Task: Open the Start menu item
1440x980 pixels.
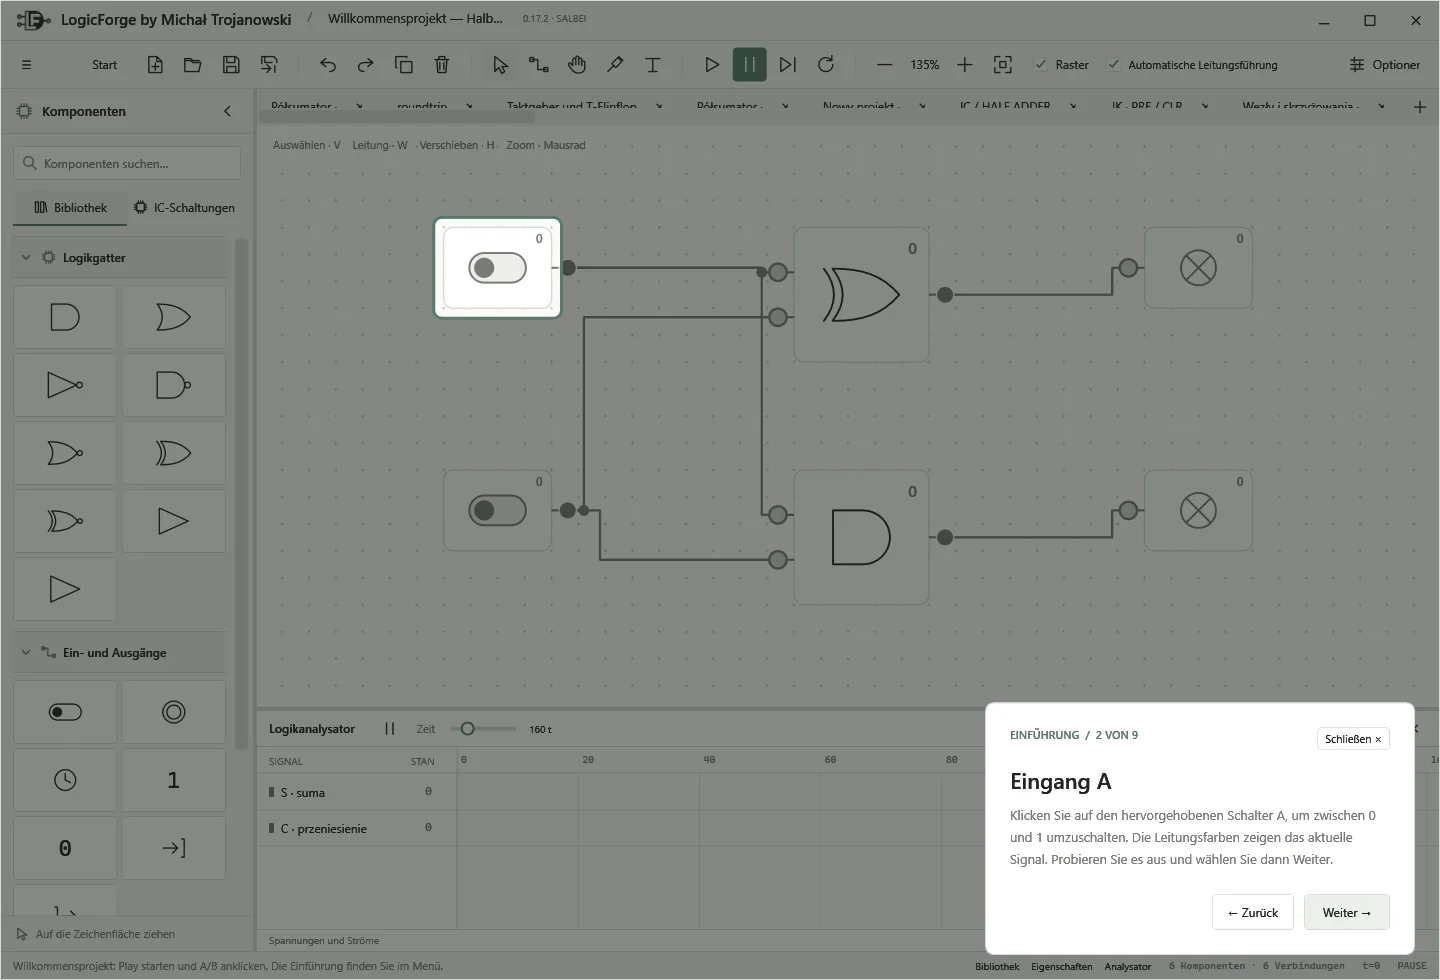Action: point(104,65)
